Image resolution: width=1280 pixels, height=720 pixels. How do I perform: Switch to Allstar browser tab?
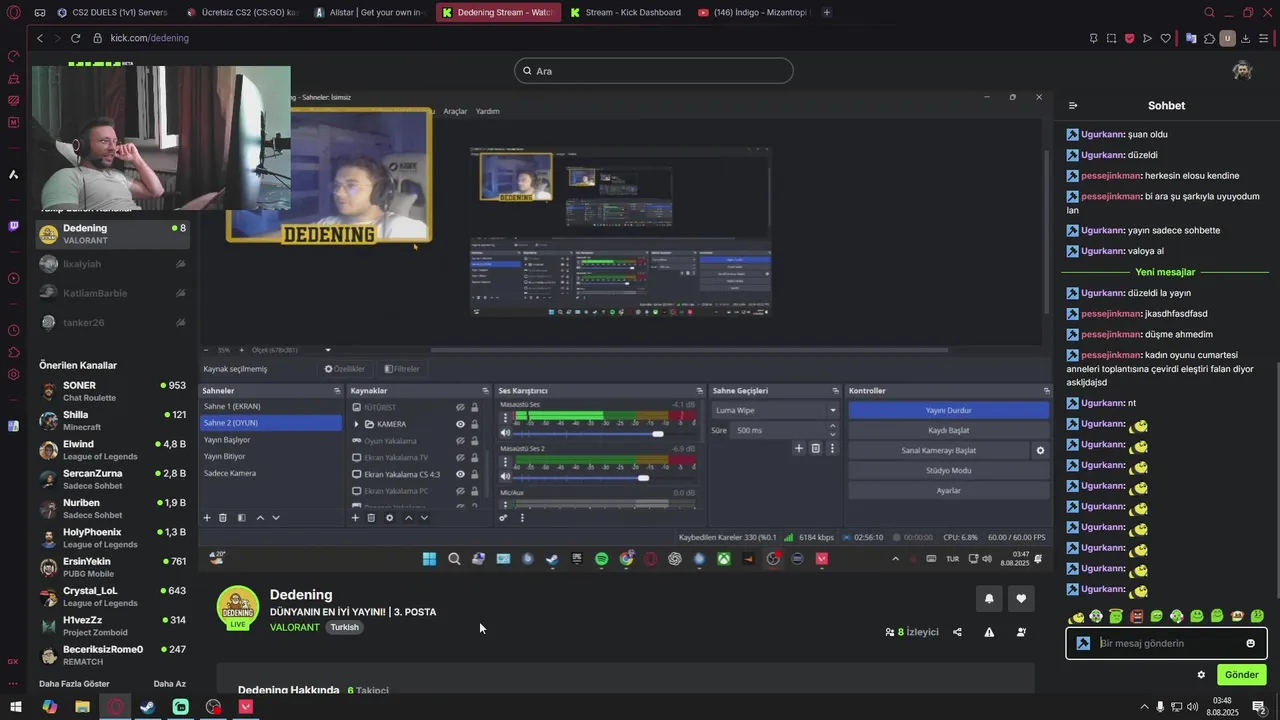coord(369,13)
